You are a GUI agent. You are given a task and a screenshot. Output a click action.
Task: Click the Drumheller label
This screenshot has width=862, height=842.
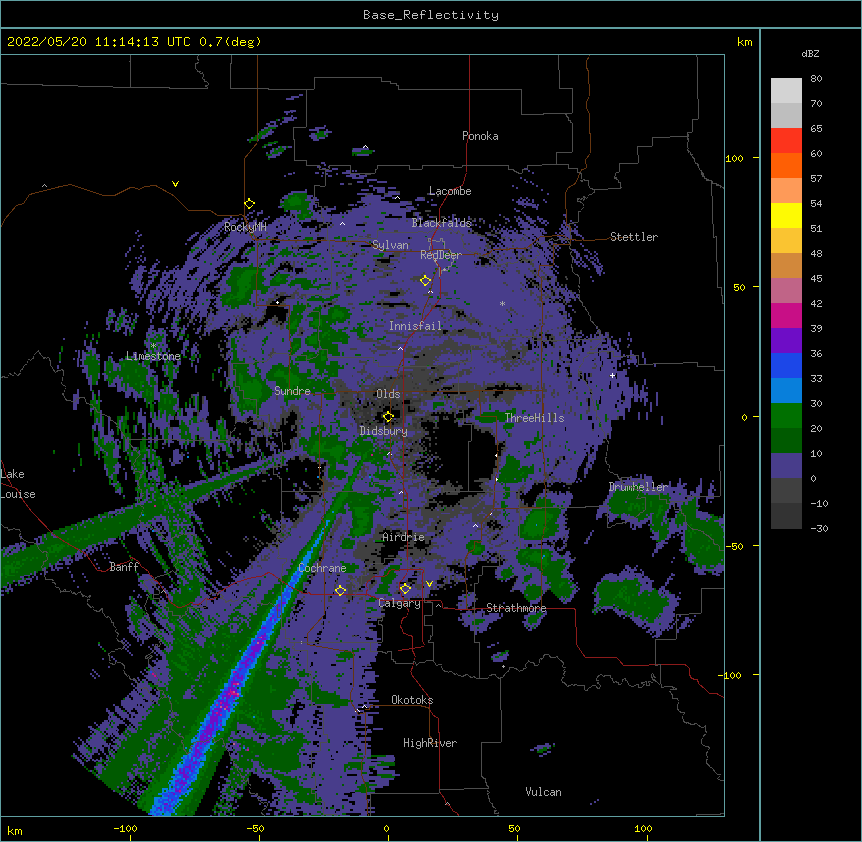[x=638, y=487]
